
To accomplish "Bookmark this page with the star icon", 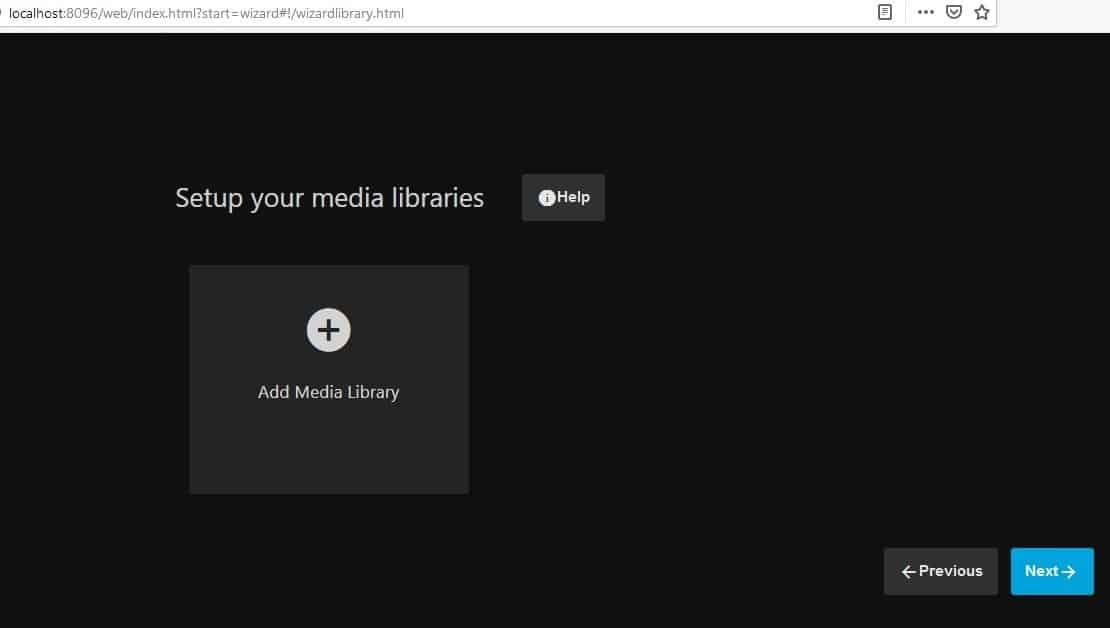I will click(x=982, y=13).
